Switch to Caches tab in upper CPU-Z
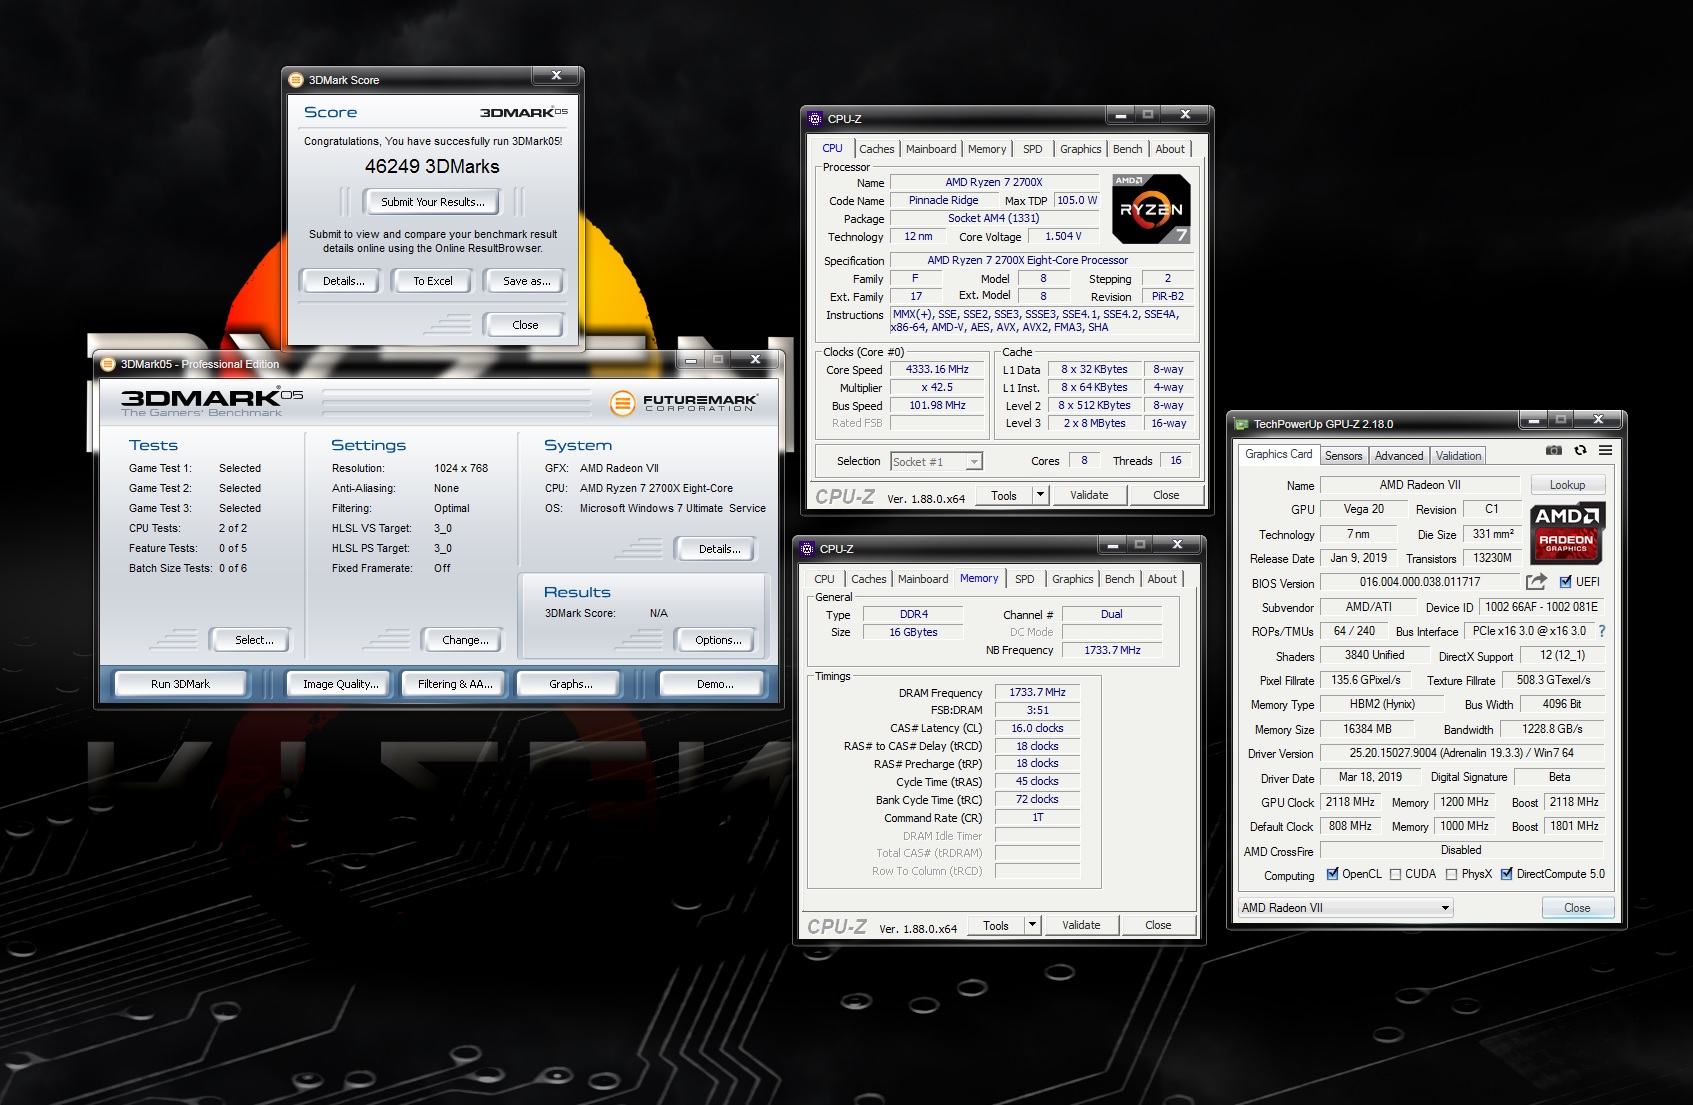The image size is (1693, 1105). pos(877,149)
